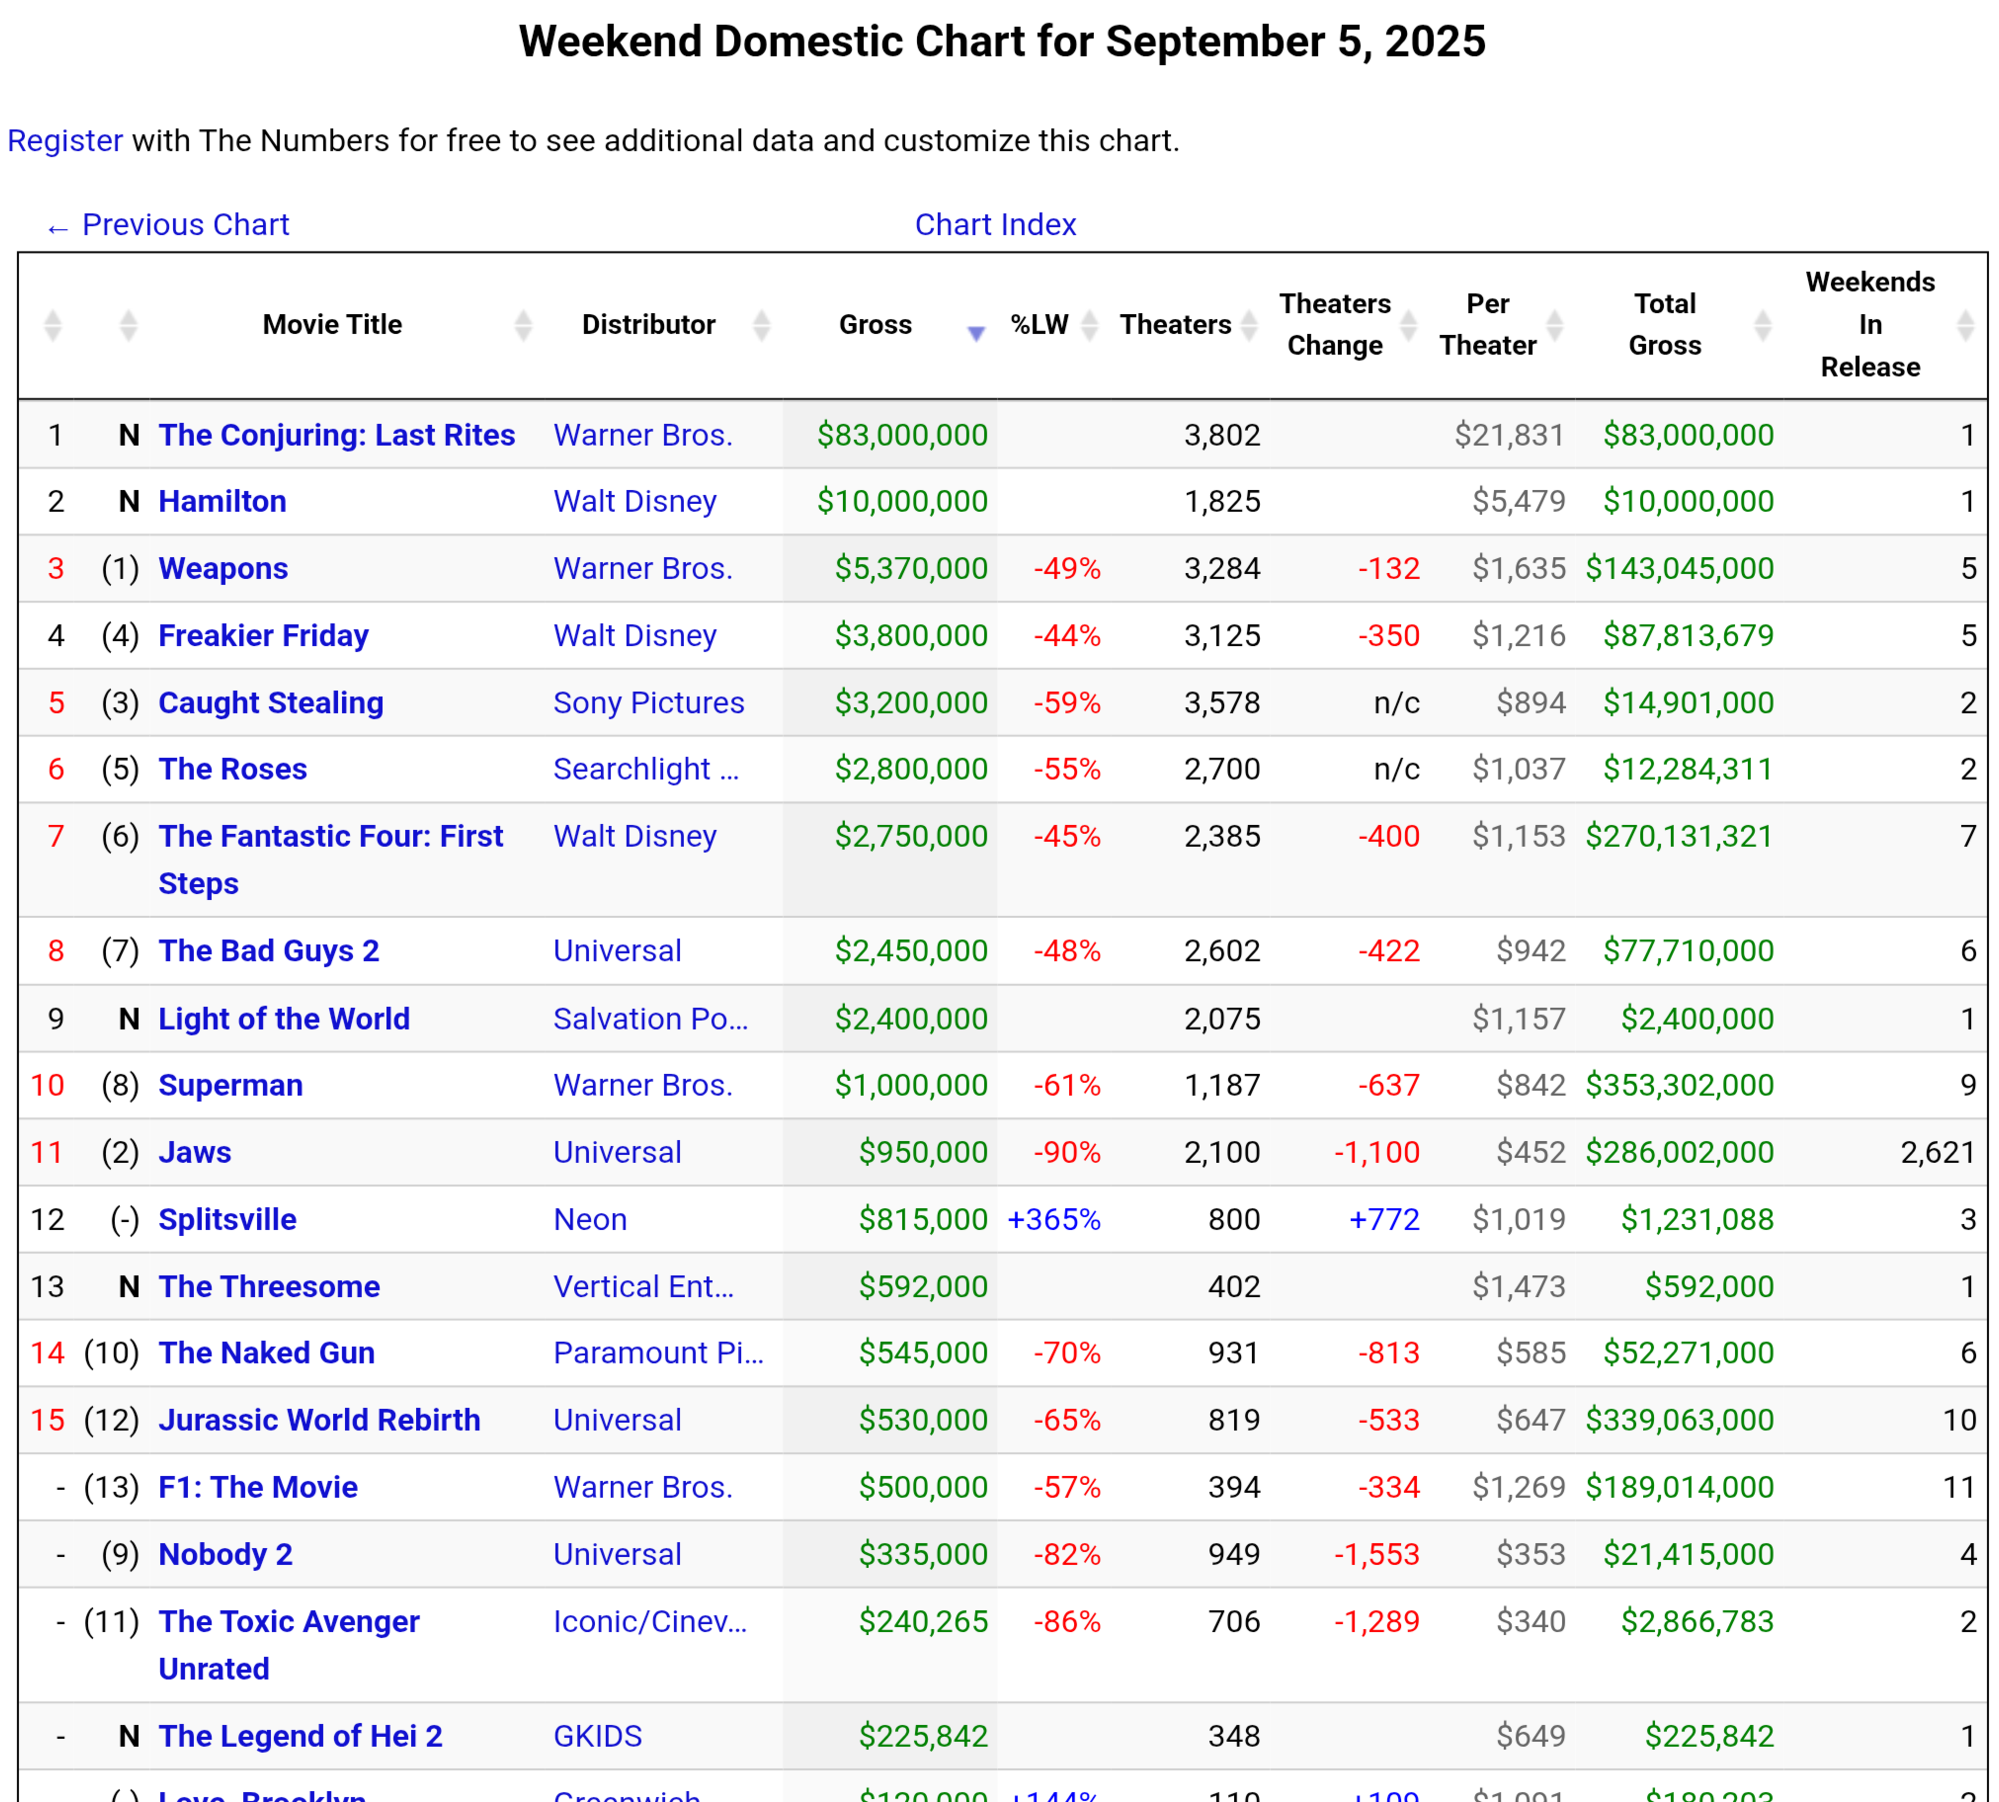Screen dimensions: 1999x1802
Task: Sort using the Theaters column arrows
Action: 1249,325
